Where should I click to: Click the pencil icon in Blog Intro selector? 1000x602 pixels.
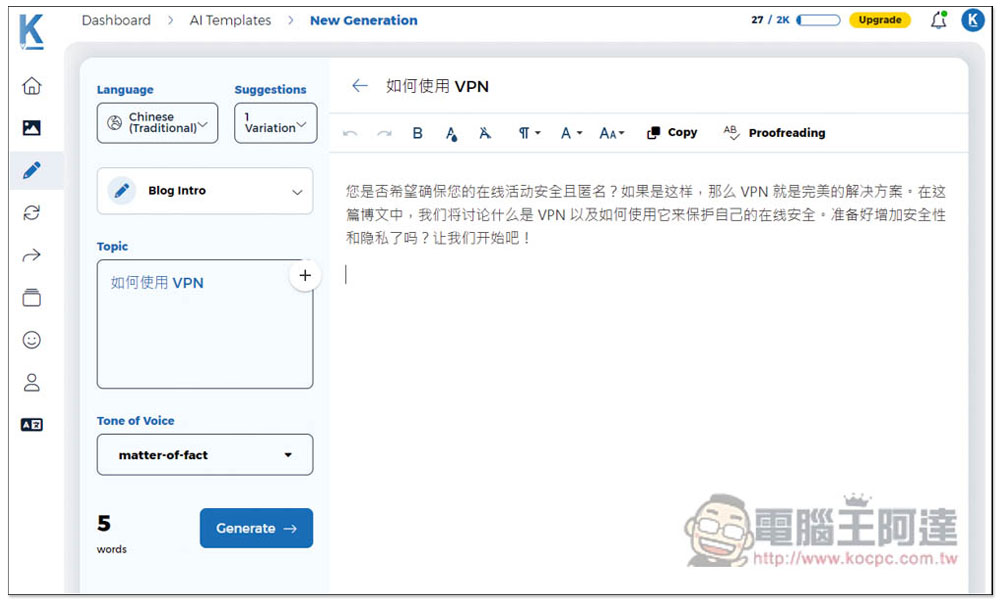click(122, 190)
